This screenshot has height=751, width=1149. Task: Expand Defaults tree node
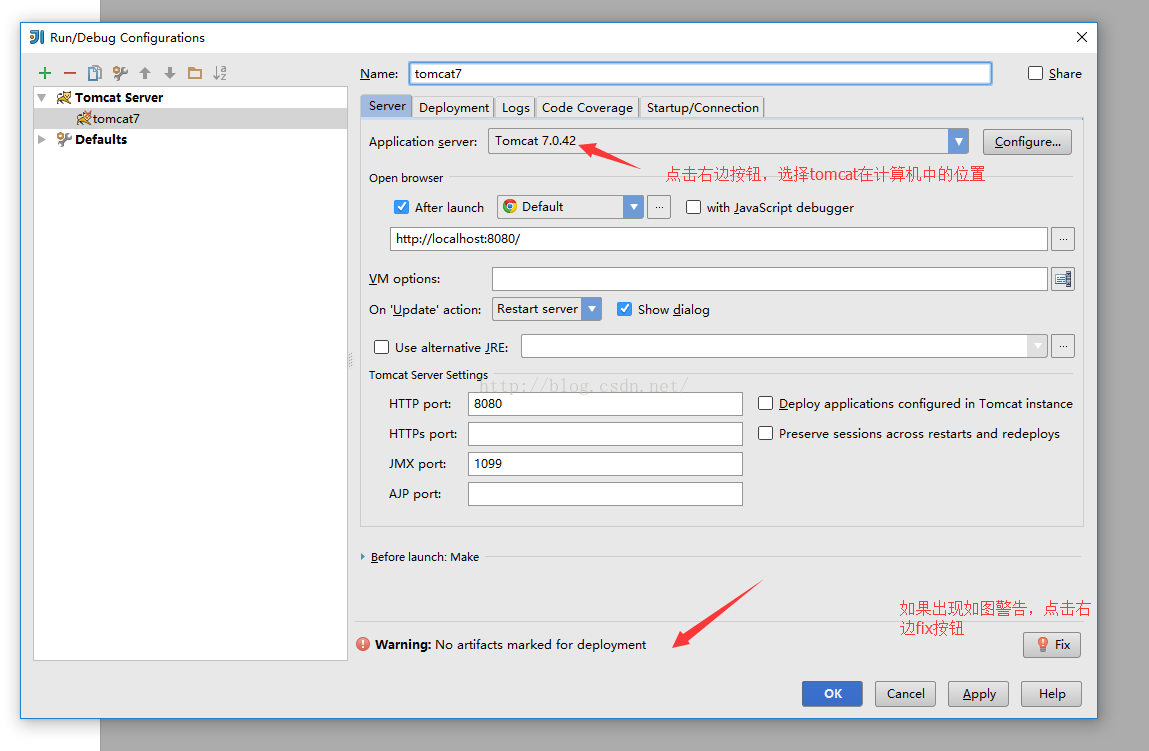click(42, 139)
